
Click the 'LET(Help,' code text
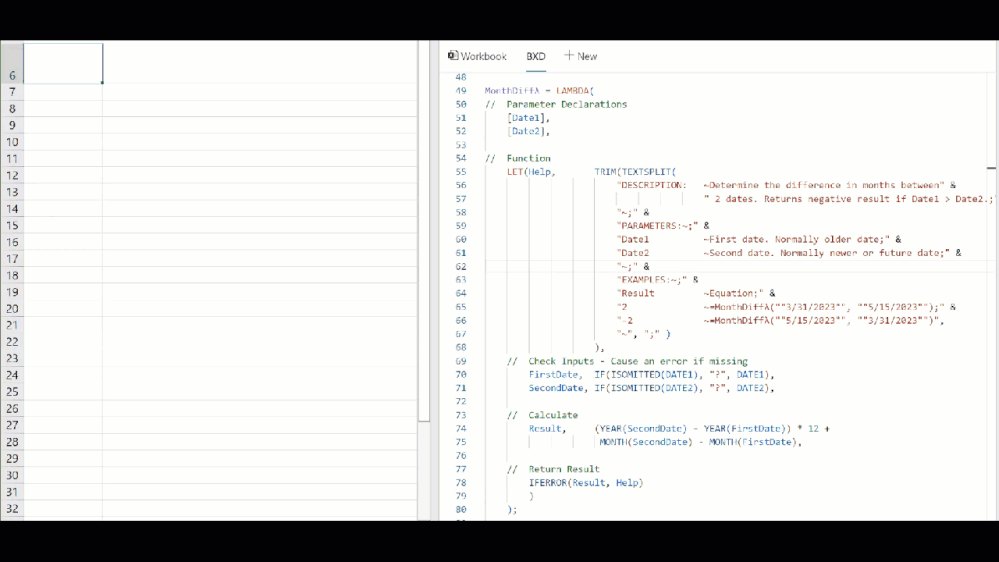tap(531, 171)
